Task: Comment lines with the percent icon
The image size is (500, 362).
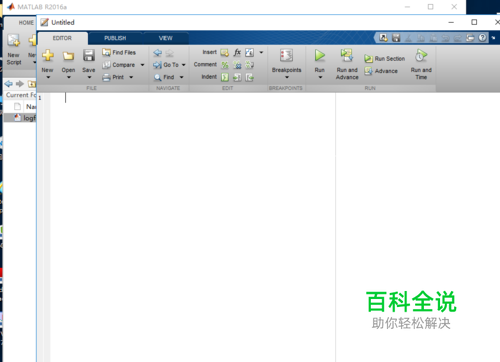Action: [225, 65]
